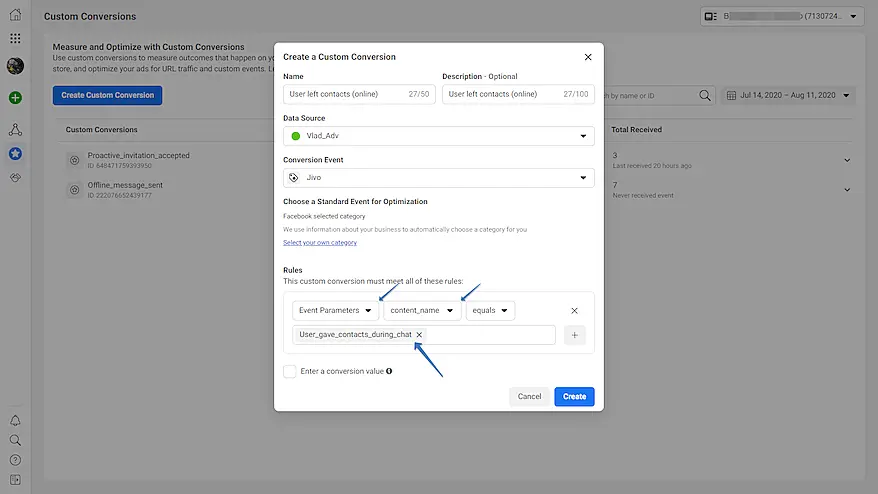Click the sidebar search magnifier icon
Screen dimensions: 878x494
click(15, 440)
